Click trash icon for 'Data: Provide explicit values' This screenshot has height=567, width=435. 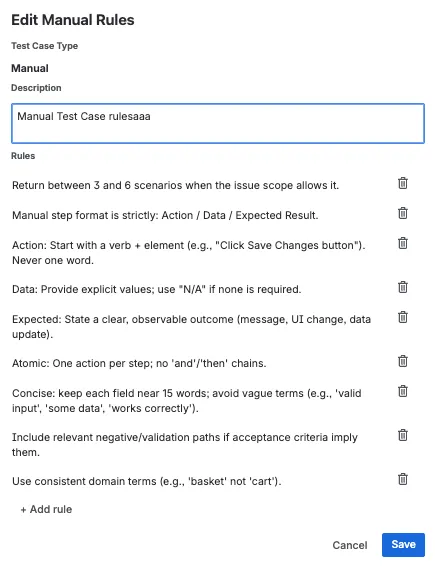tap(402, 287)
